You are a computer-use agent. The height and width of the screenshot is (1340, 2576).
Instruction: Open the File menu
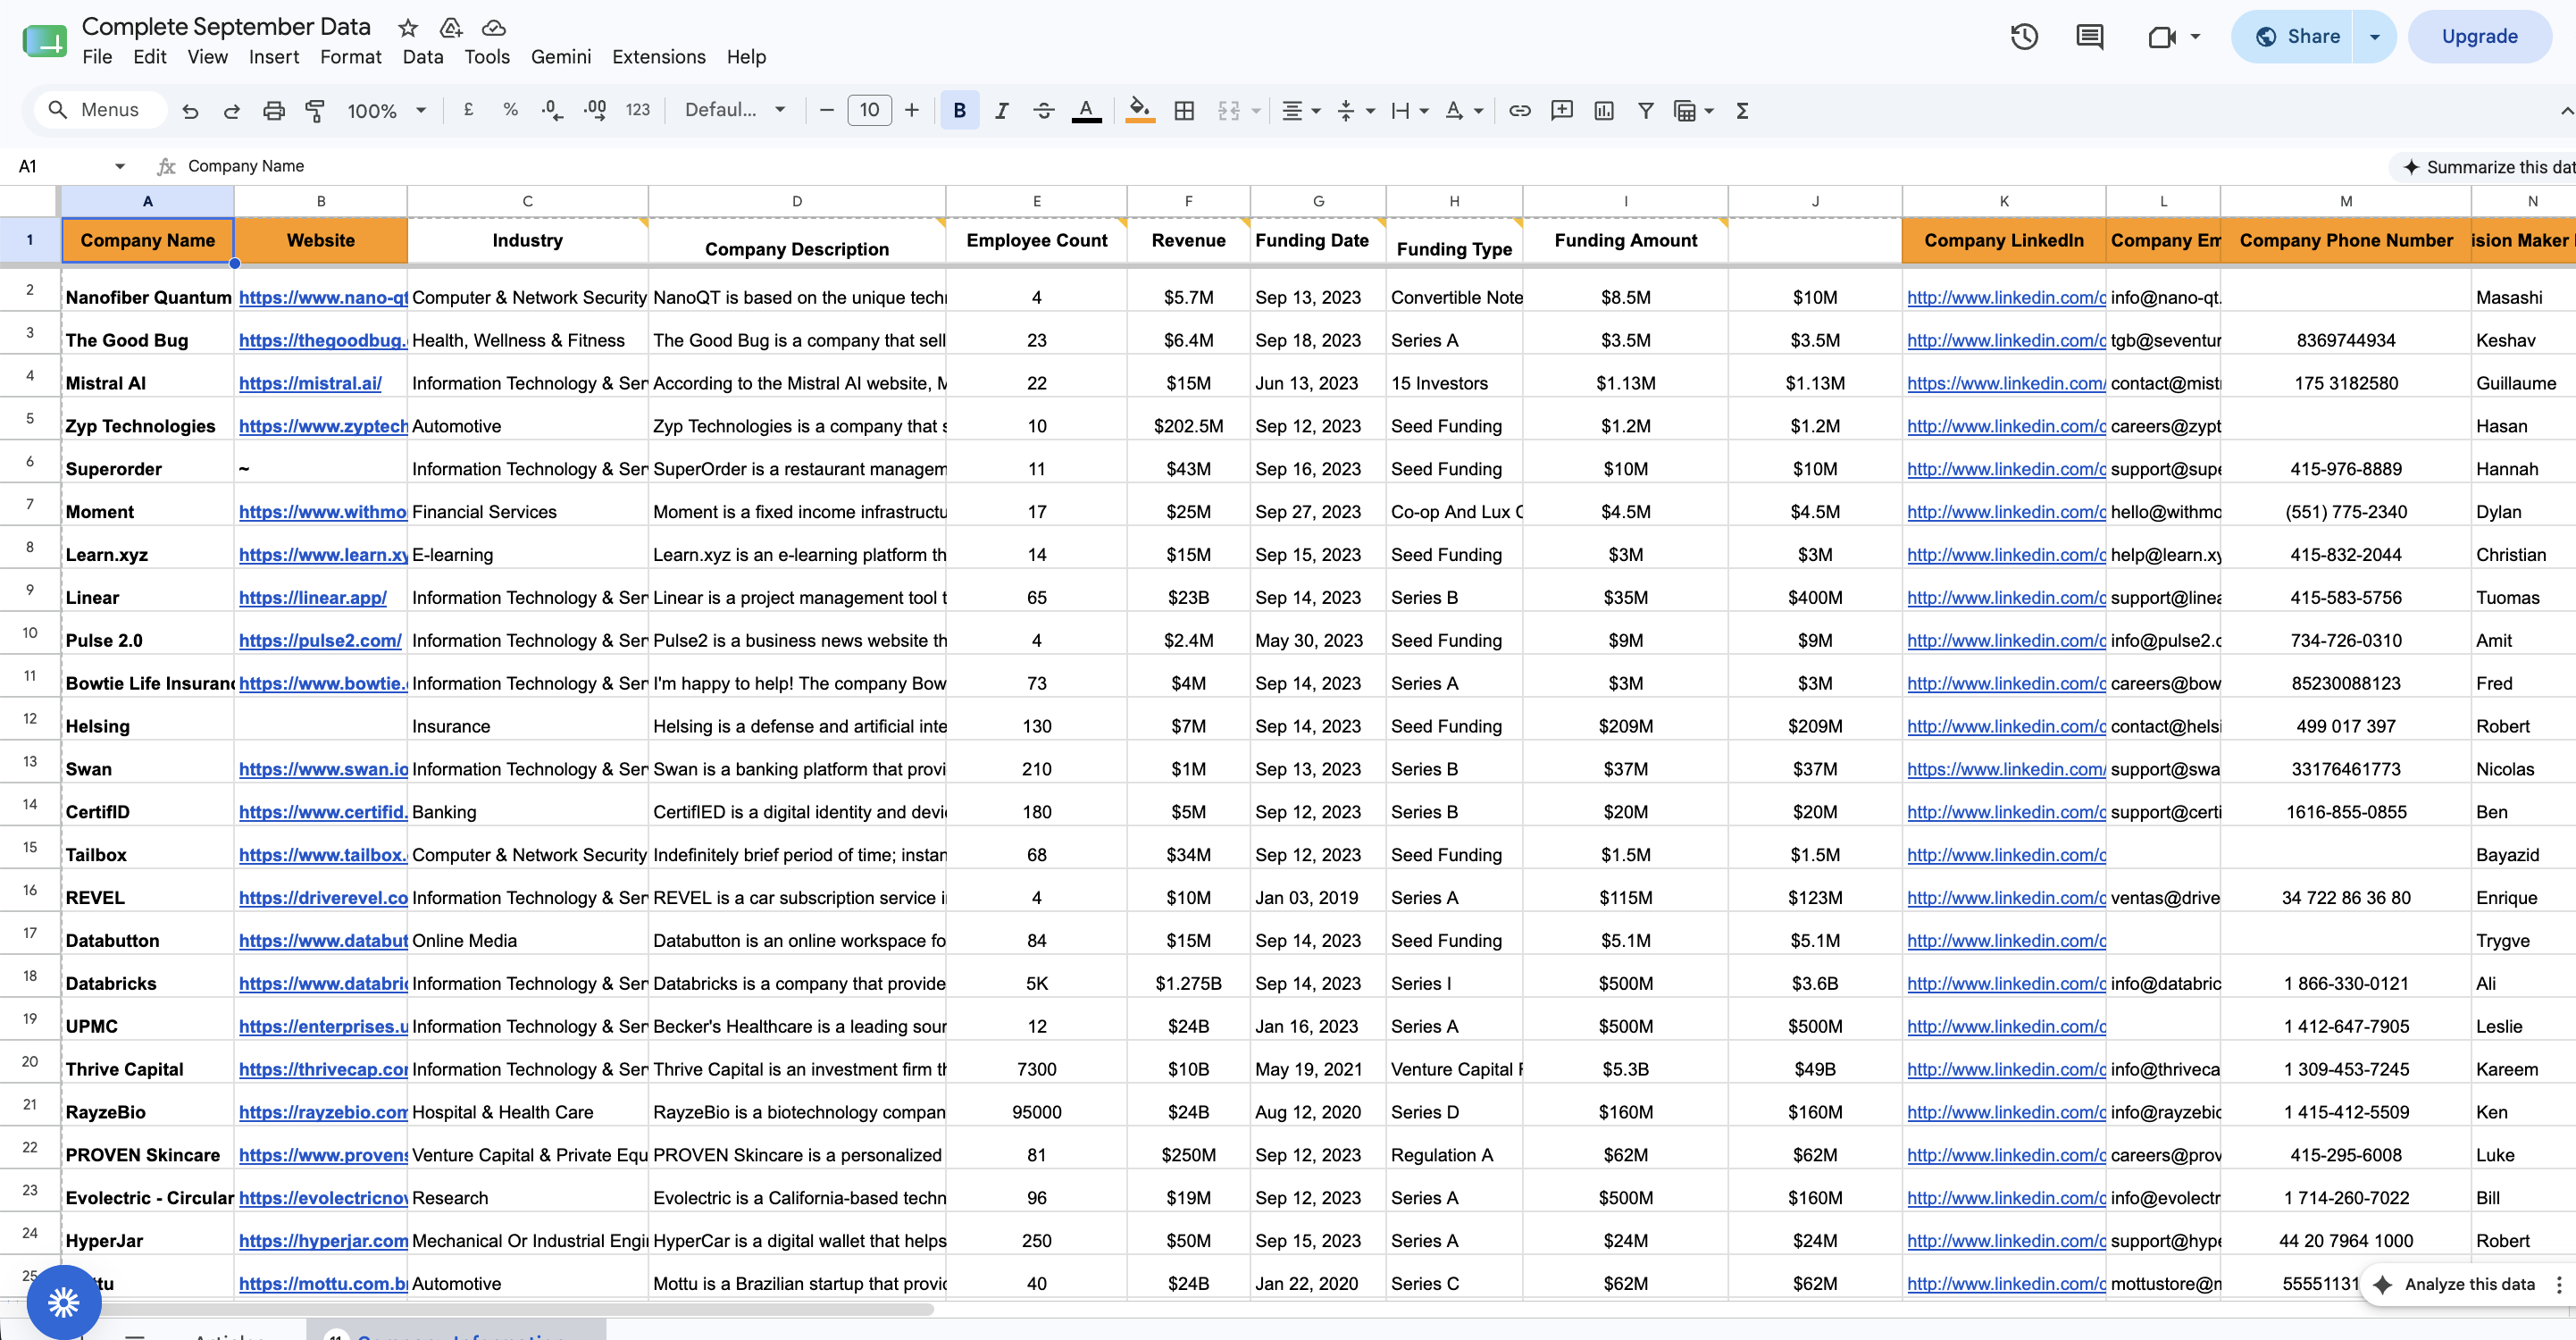tap(97, 57)
